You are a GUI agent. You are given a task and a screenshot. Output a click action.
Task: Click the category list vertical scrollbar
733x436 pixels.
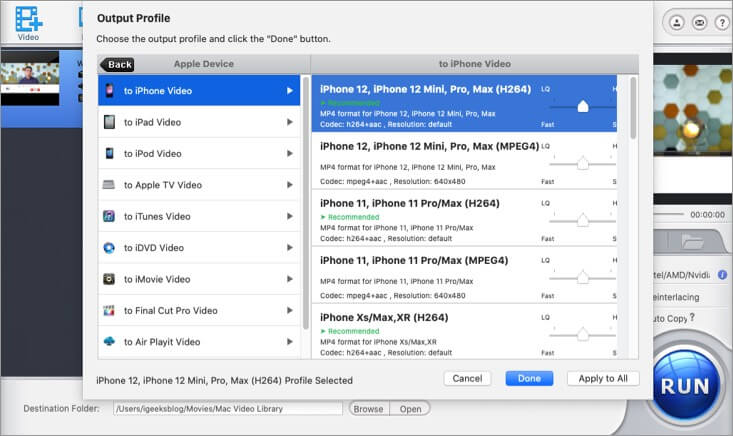(306, 203)
